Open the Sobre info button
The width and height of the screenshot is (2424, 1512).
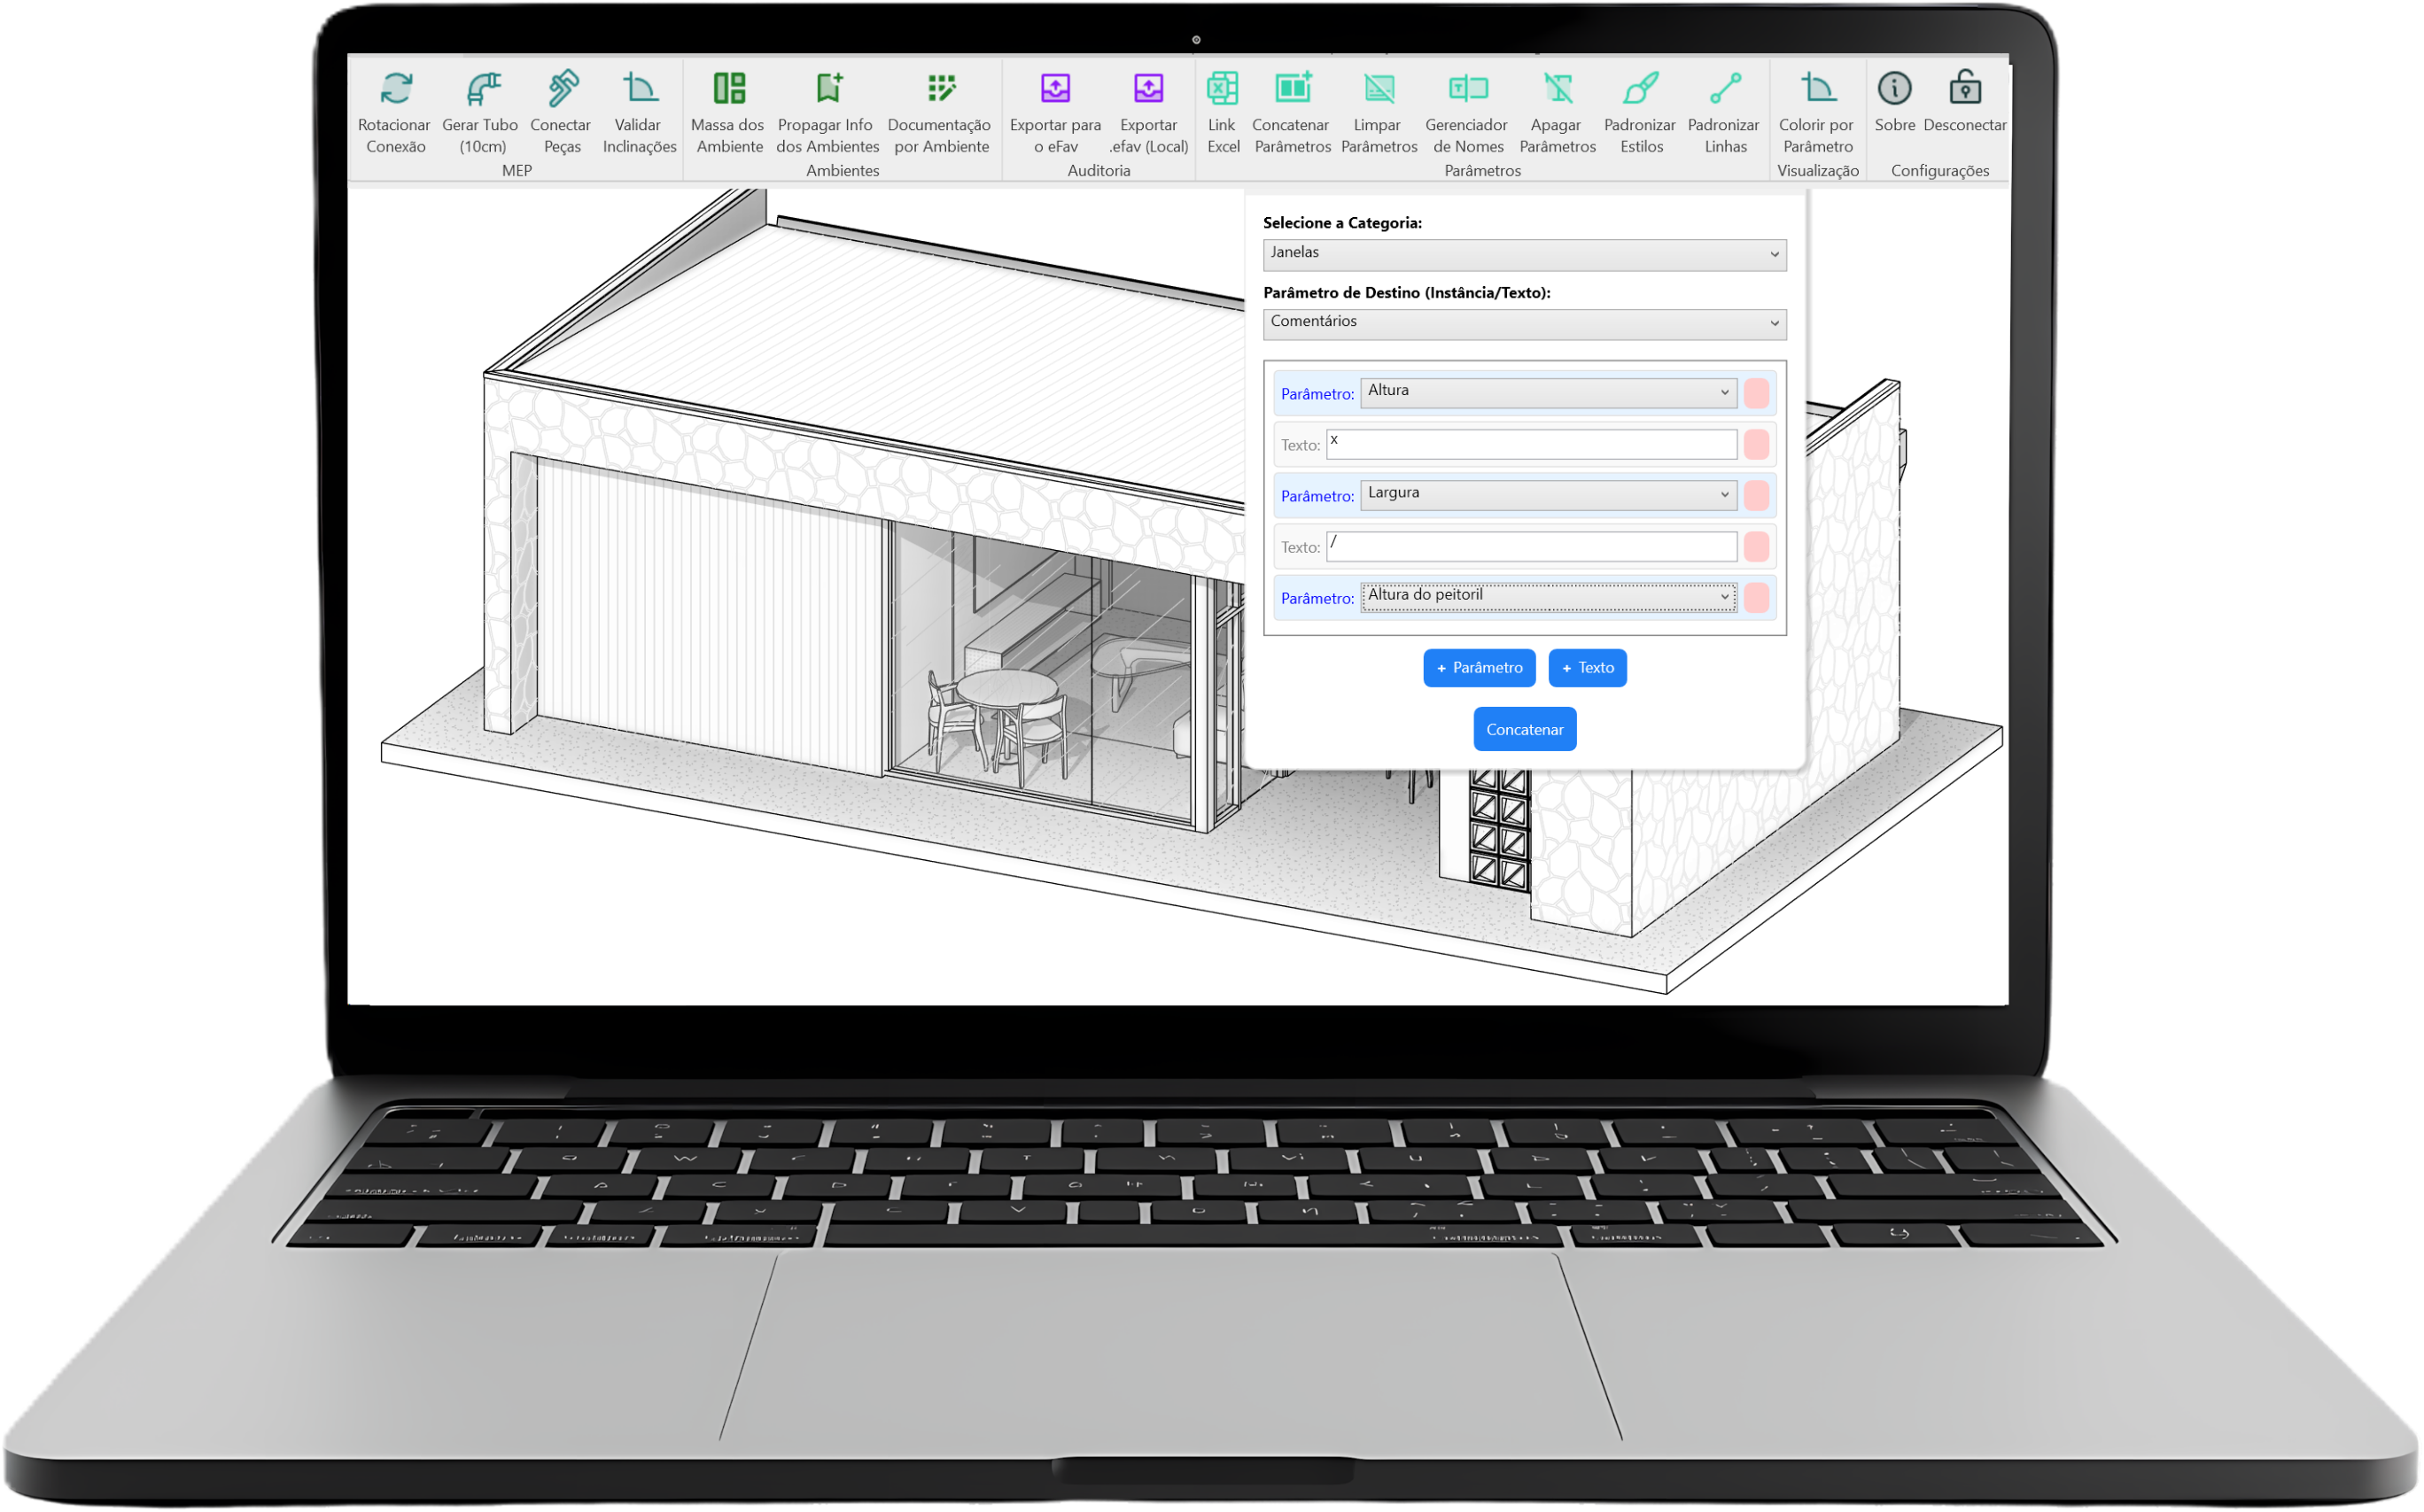pos(1897,100)
